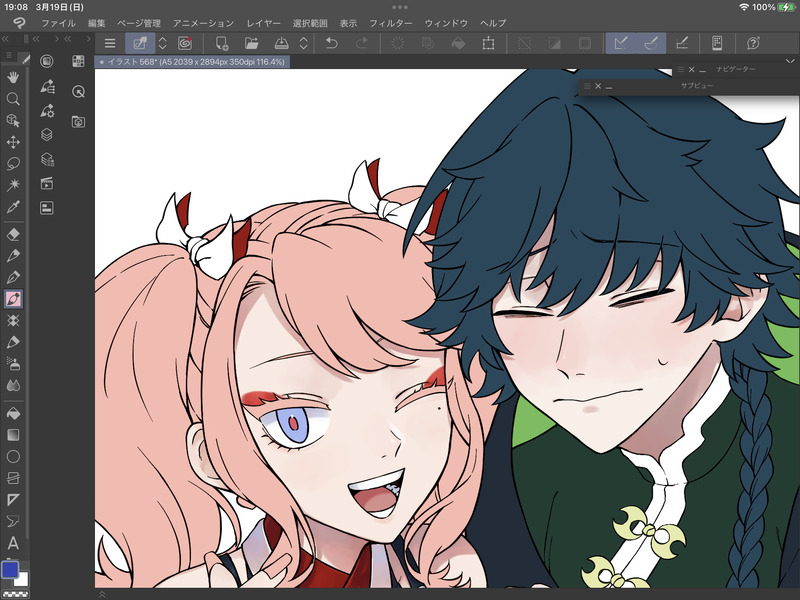Open the レイヤー menu
This screenshot has height=600, width=800.
pyautogui.click(x=263, y=23)
